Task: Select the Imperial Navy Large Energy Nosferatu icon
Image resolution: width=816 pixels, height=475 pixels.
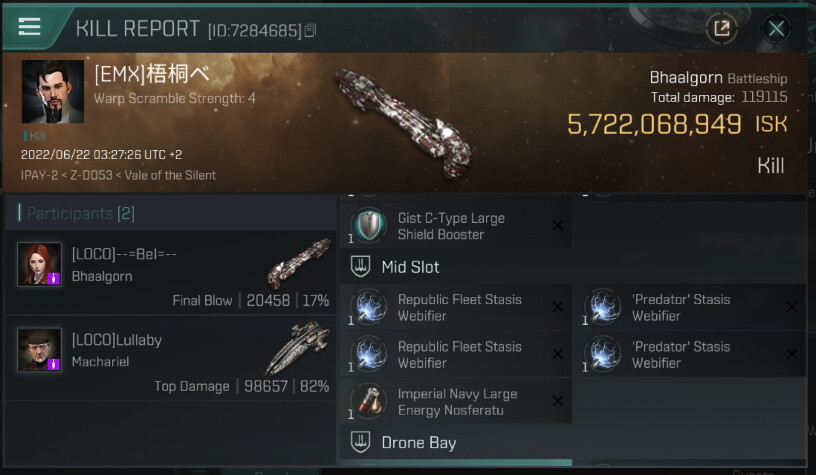Action: (371, 401)
